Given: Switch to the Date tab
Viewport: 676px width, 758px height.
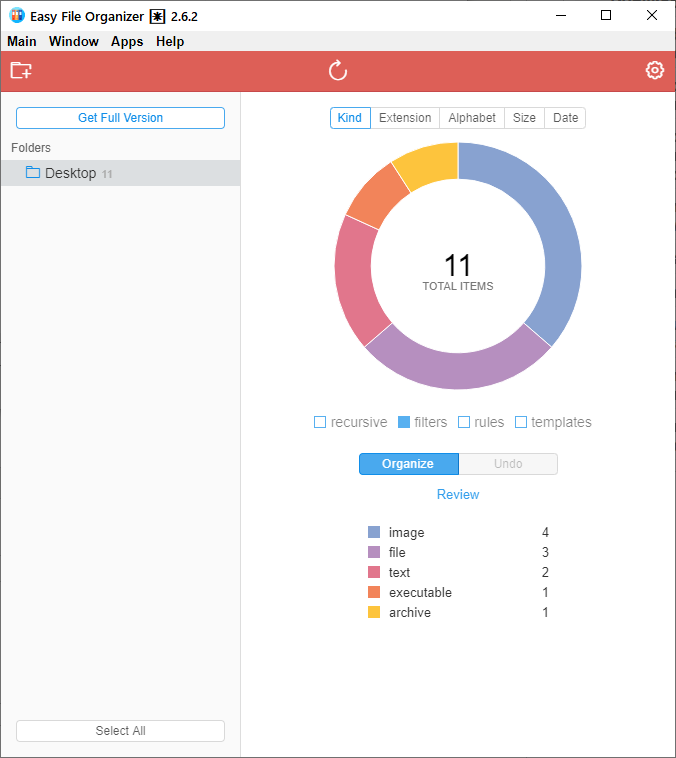Looking at the screenshot, I should [565, 118].
